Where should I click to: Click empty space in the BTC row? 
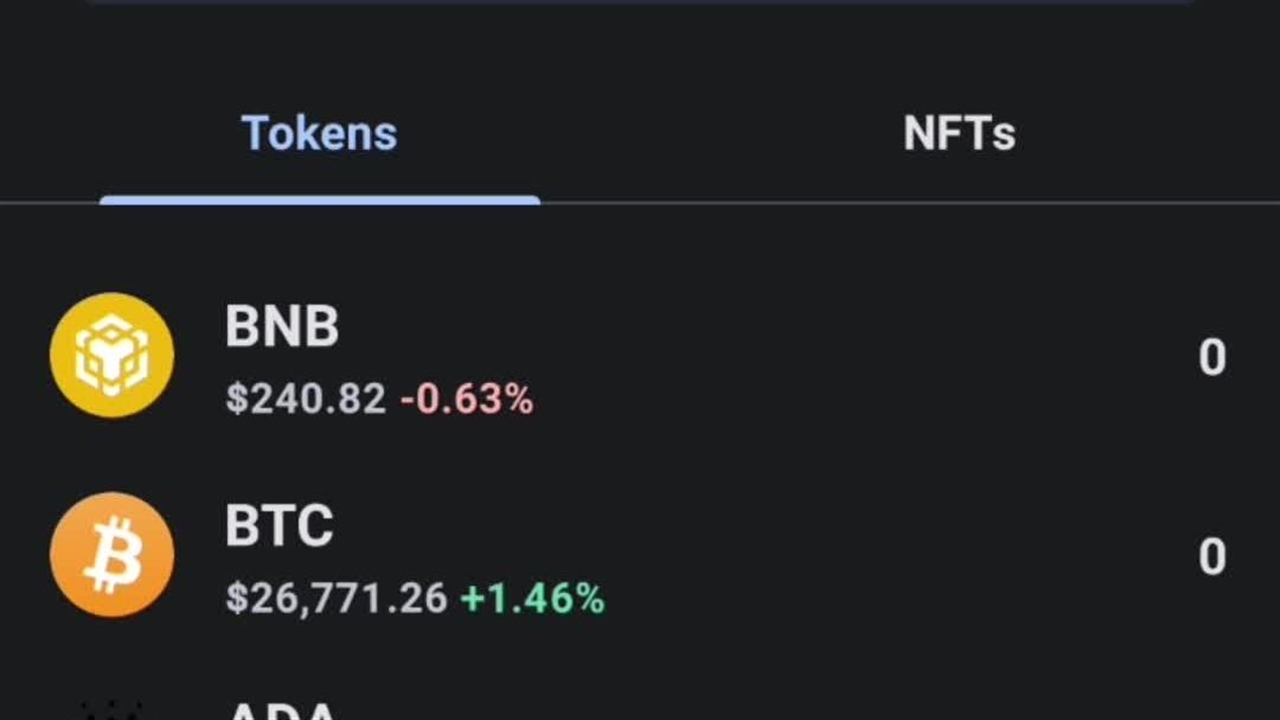click(x=850, y=557)
